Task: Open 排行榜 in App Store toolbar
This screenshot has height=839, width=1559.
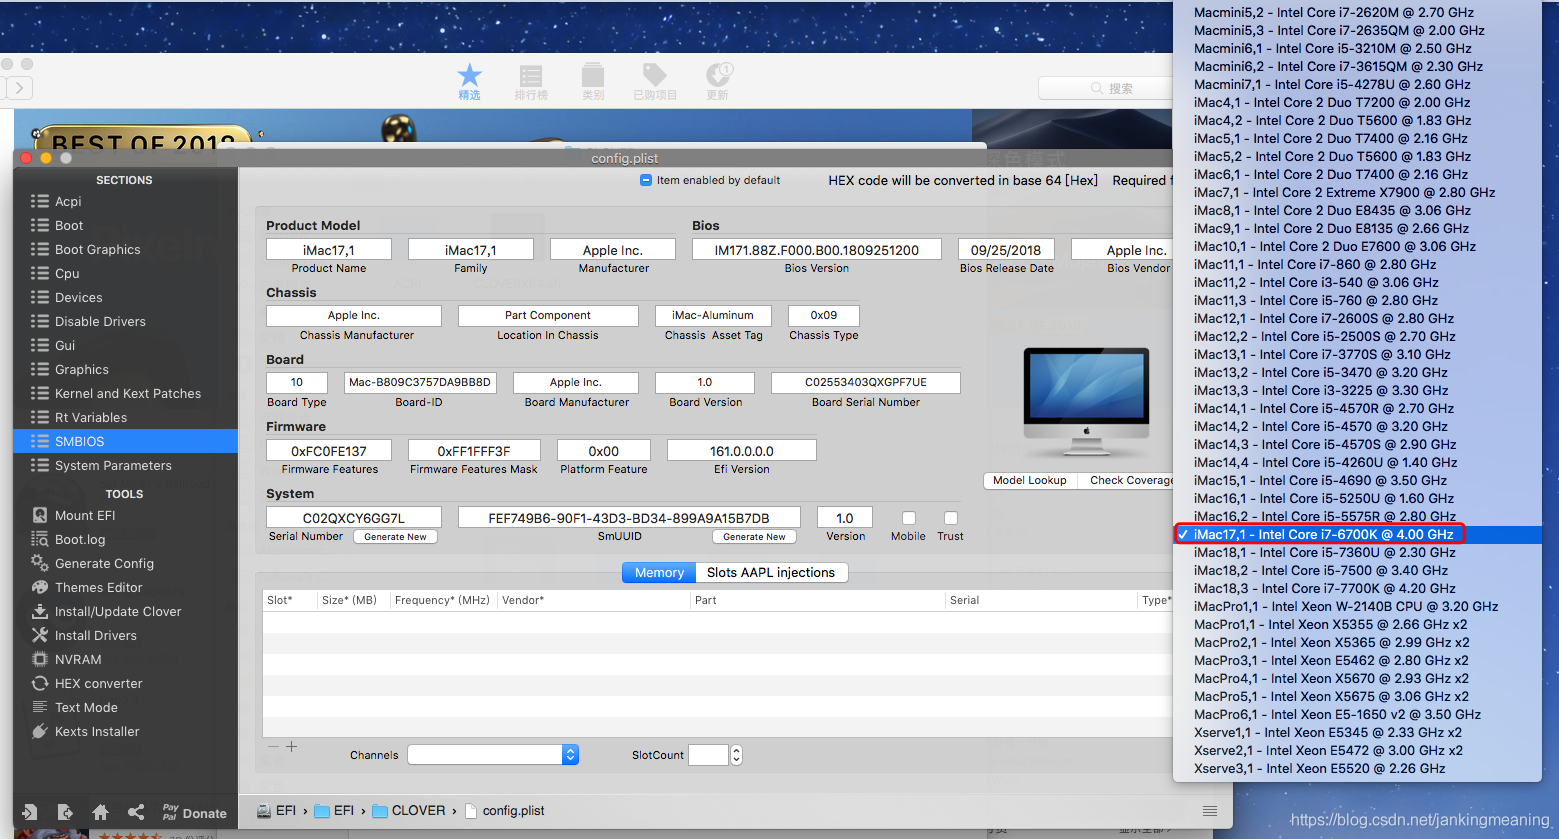Action: [531, 81]
